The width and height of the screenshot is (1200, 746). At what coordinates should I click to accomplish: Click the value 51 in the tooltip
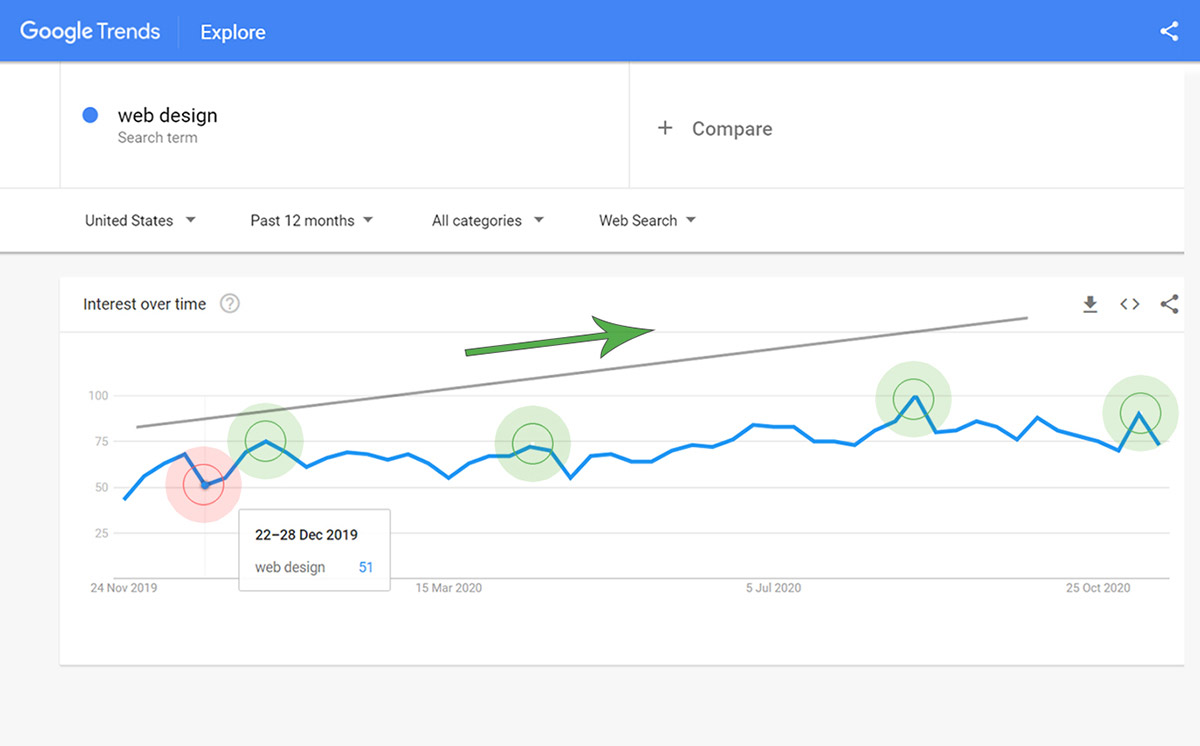(366, 567)
